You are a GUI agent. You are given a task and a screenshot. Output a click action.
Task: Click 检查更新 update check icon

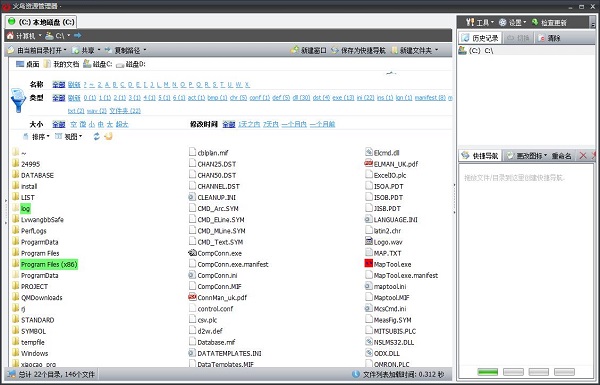click(535, 23)
